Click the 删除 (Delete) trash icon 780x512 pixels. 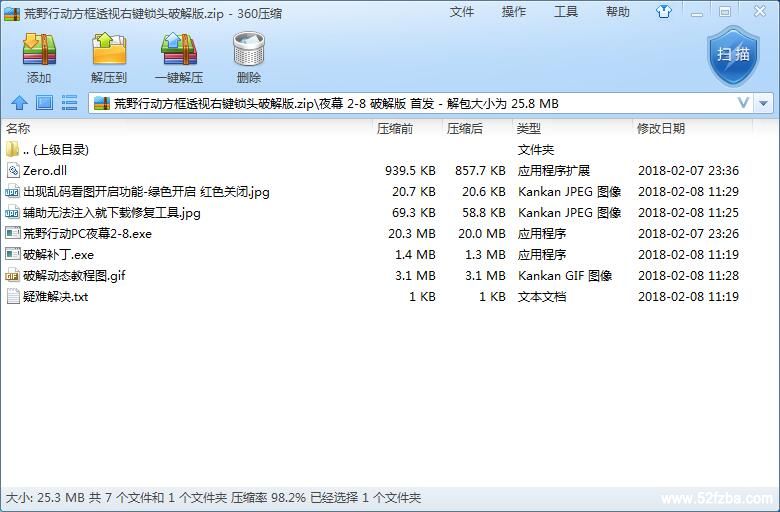249,50
